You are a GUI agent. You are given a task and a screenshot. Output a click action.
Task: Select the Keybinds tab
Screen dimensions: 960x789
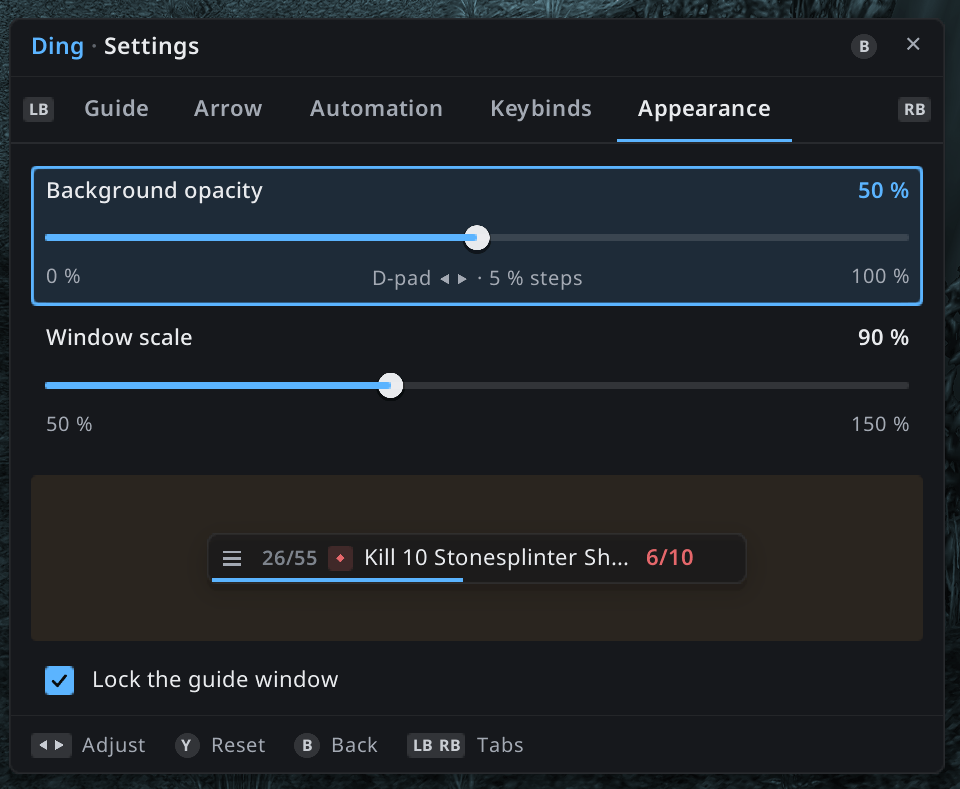541,108
